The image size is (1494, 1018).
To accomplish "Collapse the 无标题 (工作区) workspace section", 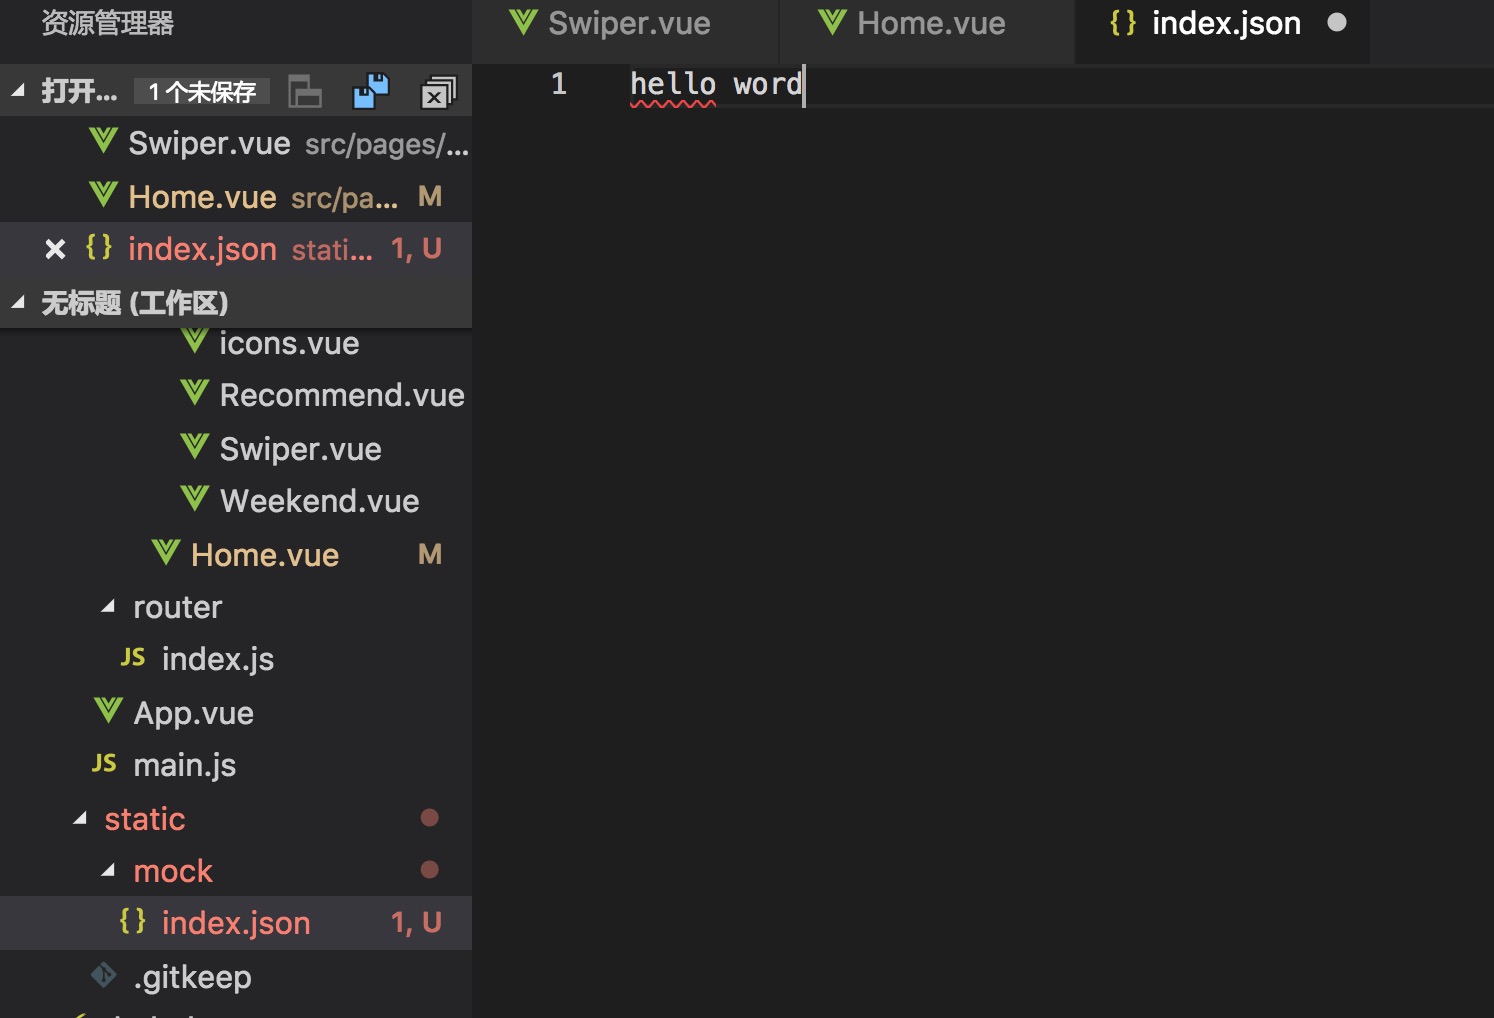I will [18, 302].
